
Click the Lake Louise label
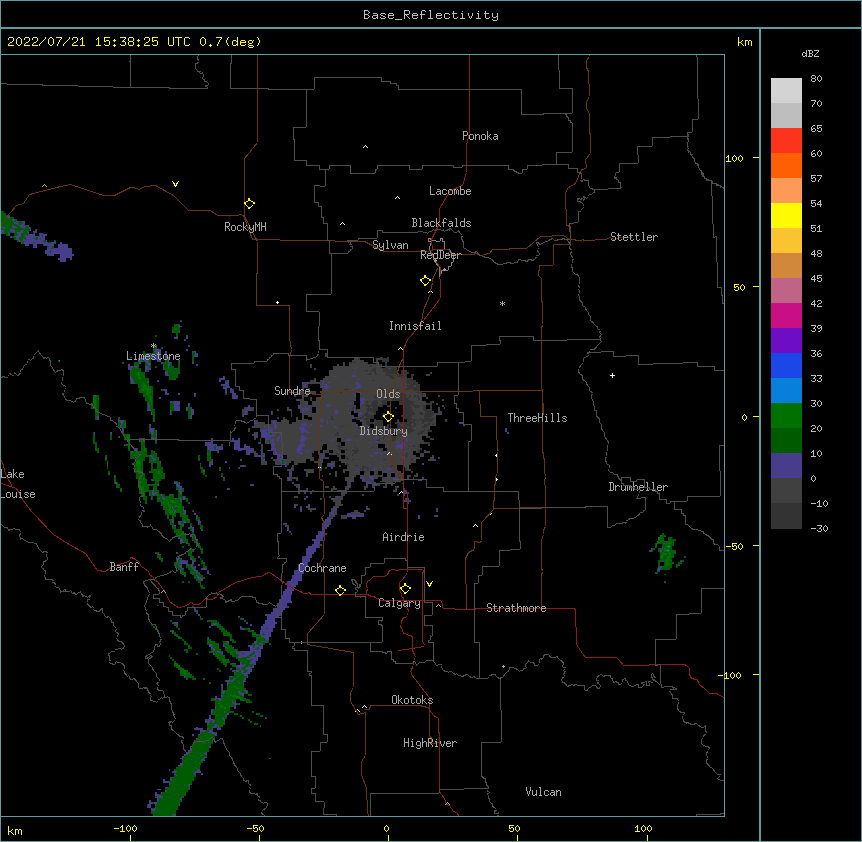click(x=18, y=484)
